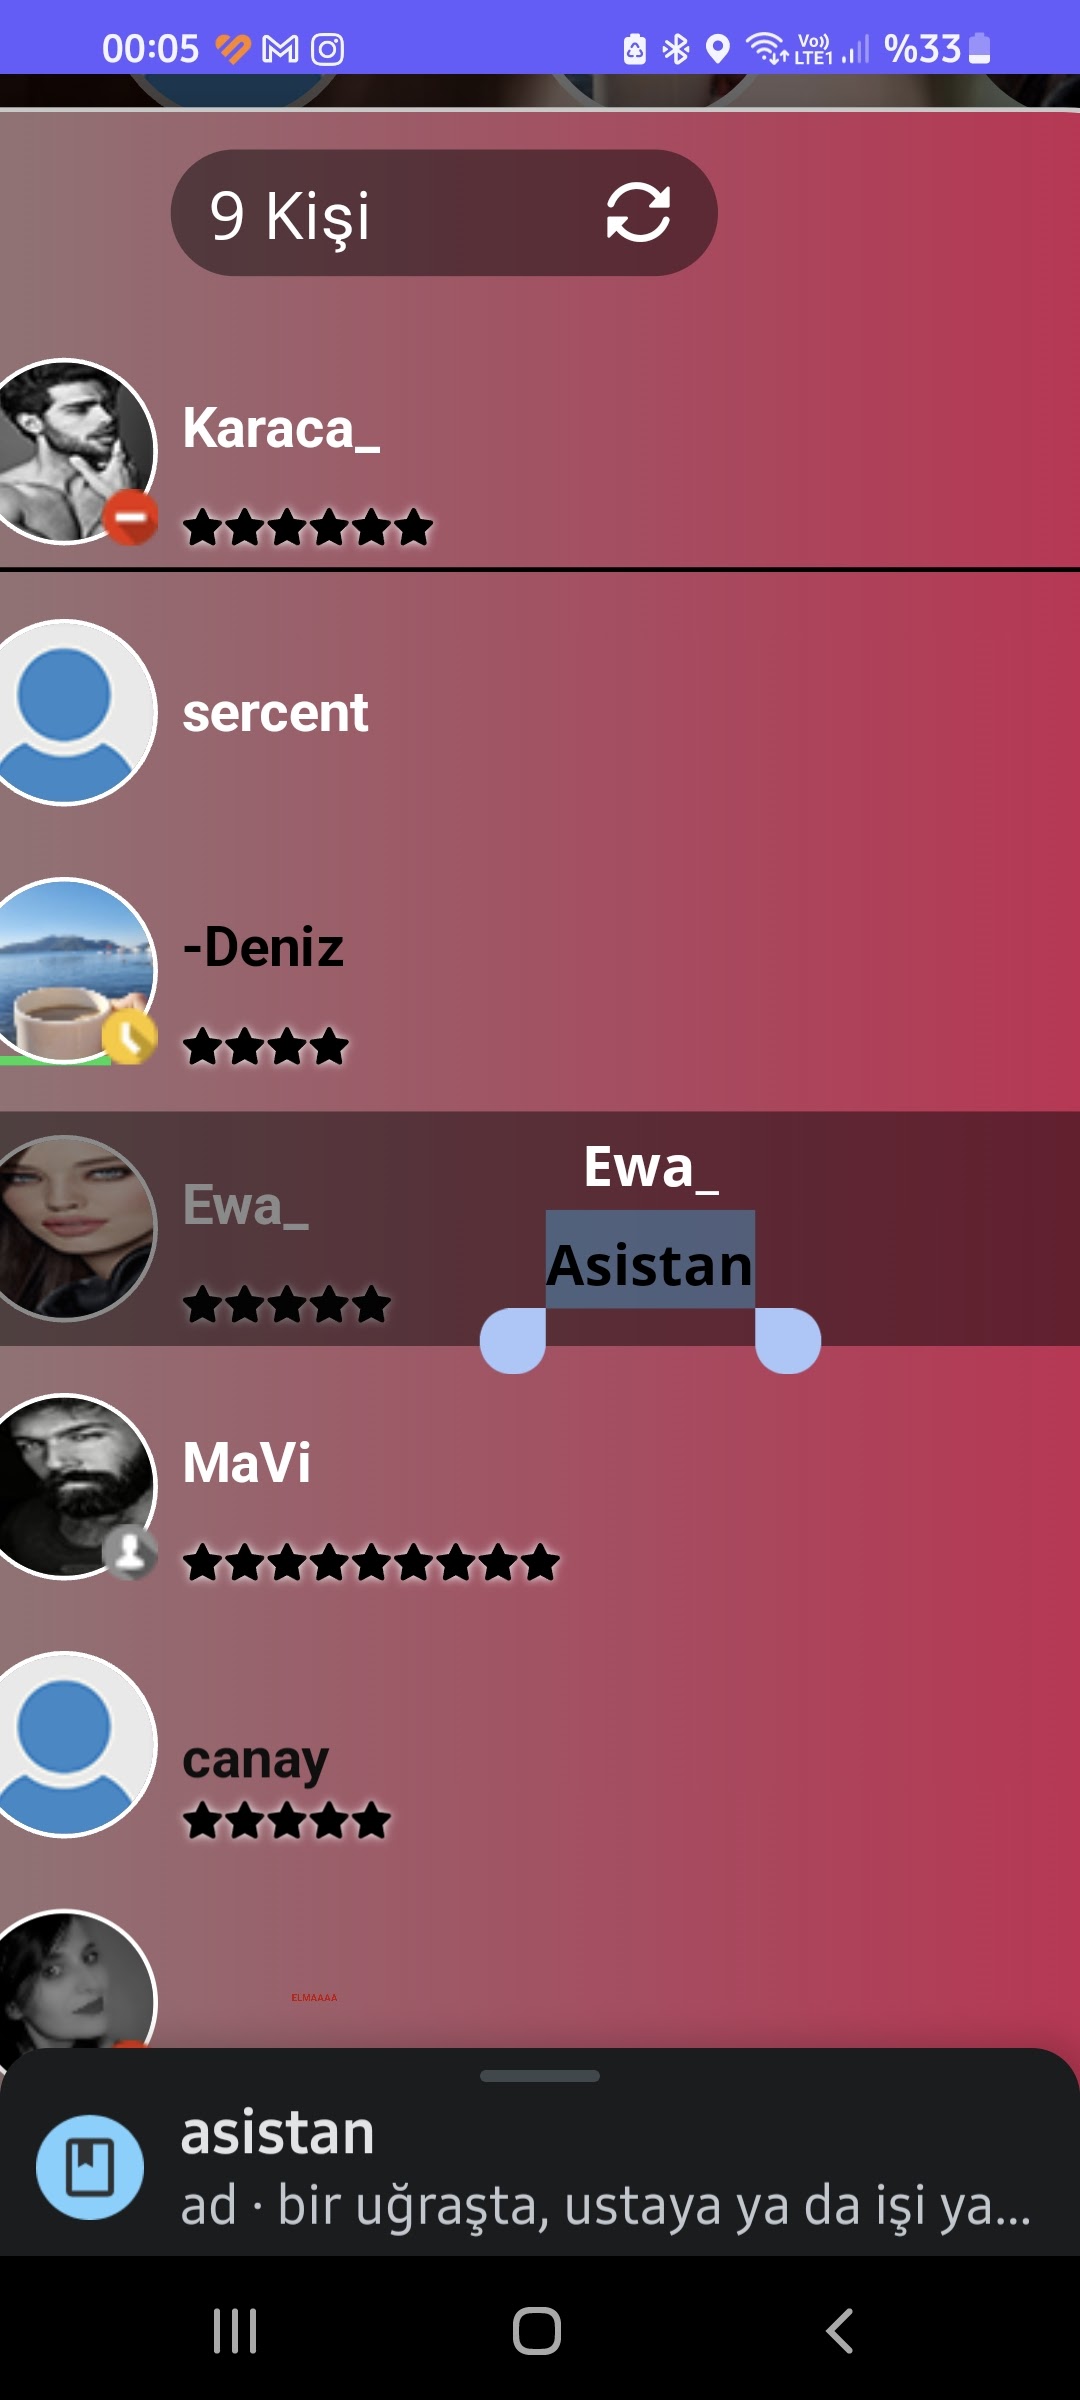Tap the blue bookmark dictionary icon
The height and width of the screenshot is (2400, 1080).
[90, 2167]
